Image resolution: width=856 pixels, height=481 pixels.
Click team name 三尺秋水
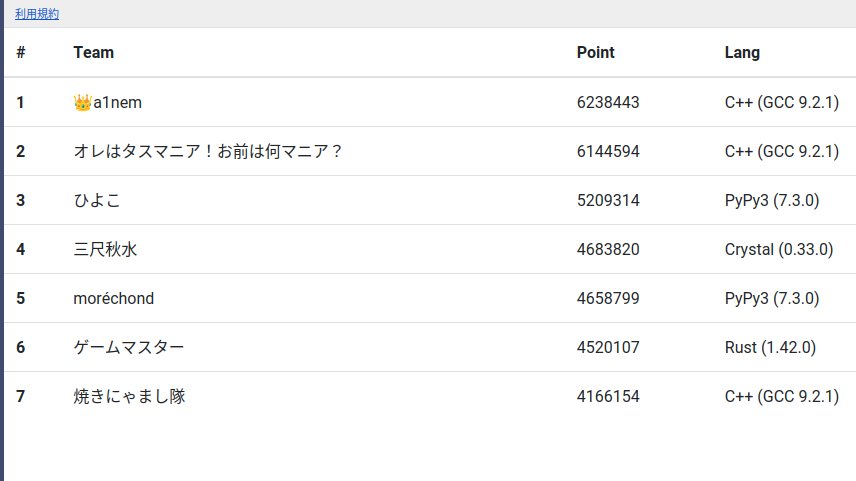pos(105,250)
